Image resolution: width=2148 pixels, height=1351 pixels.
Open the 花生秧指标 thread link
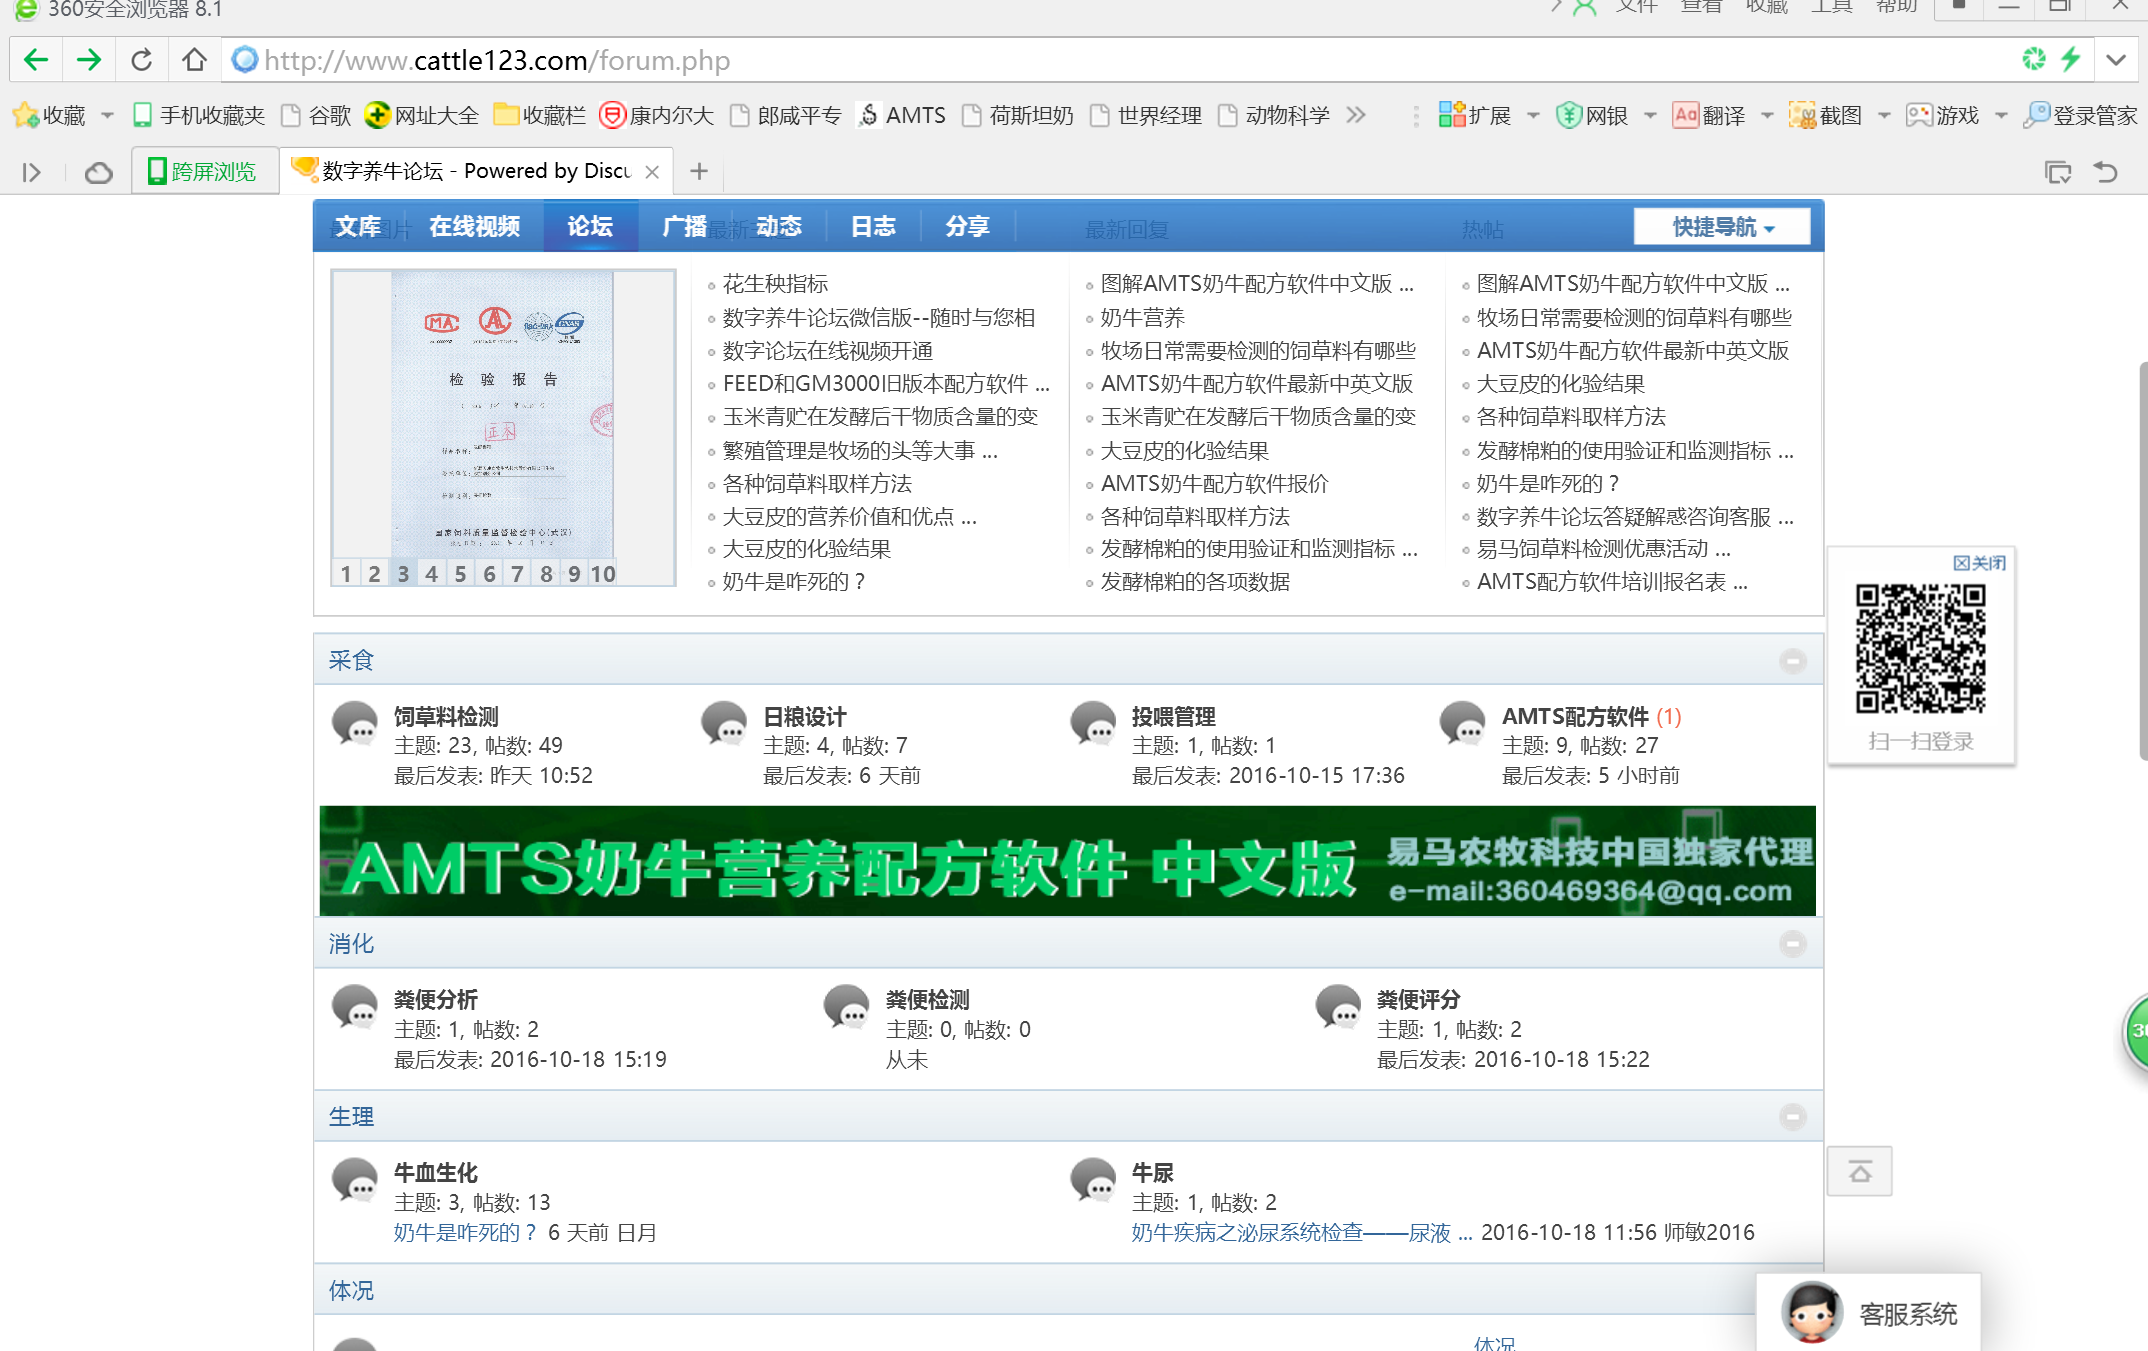click(x=775, y=284)
